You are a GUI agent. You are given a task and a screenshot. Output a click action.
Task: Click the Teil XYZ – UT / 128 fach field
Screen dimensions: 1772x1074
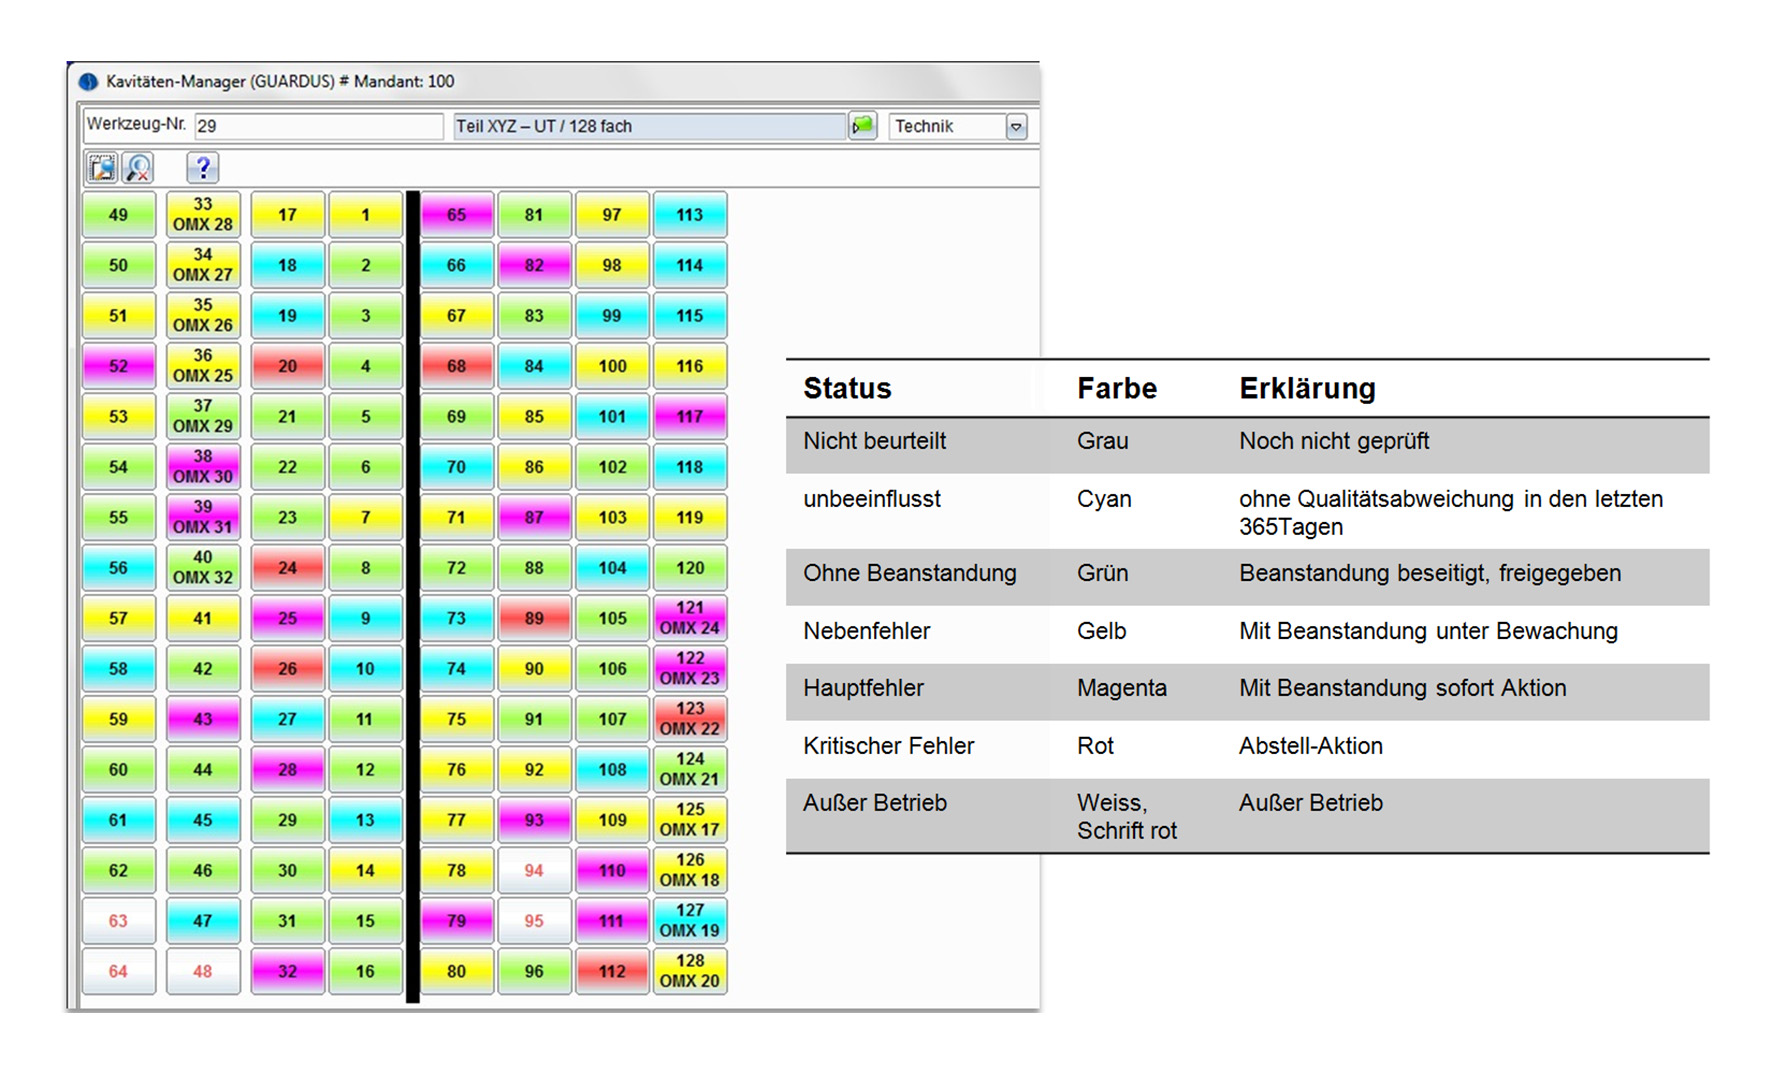pos(648,126)
